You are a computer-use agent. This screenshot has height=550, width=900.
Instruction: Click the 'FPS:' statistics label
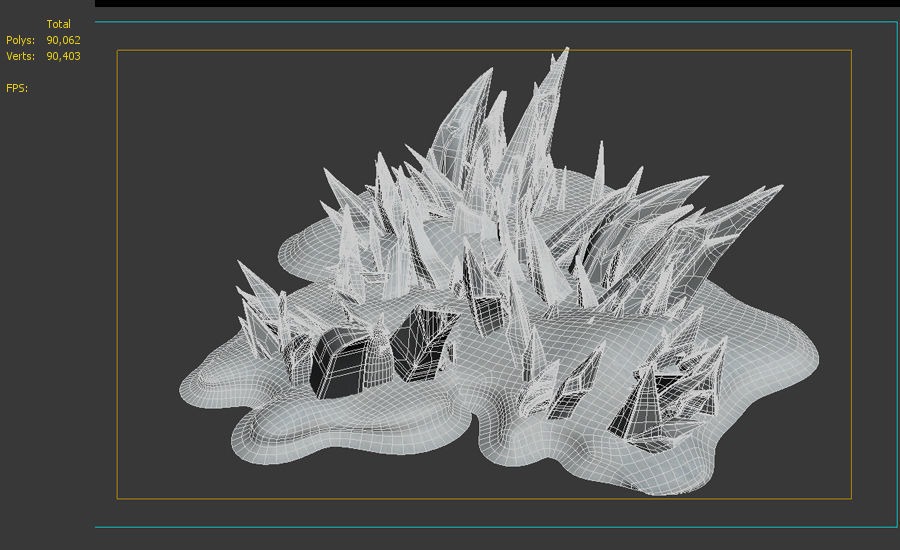pos(17,88)
